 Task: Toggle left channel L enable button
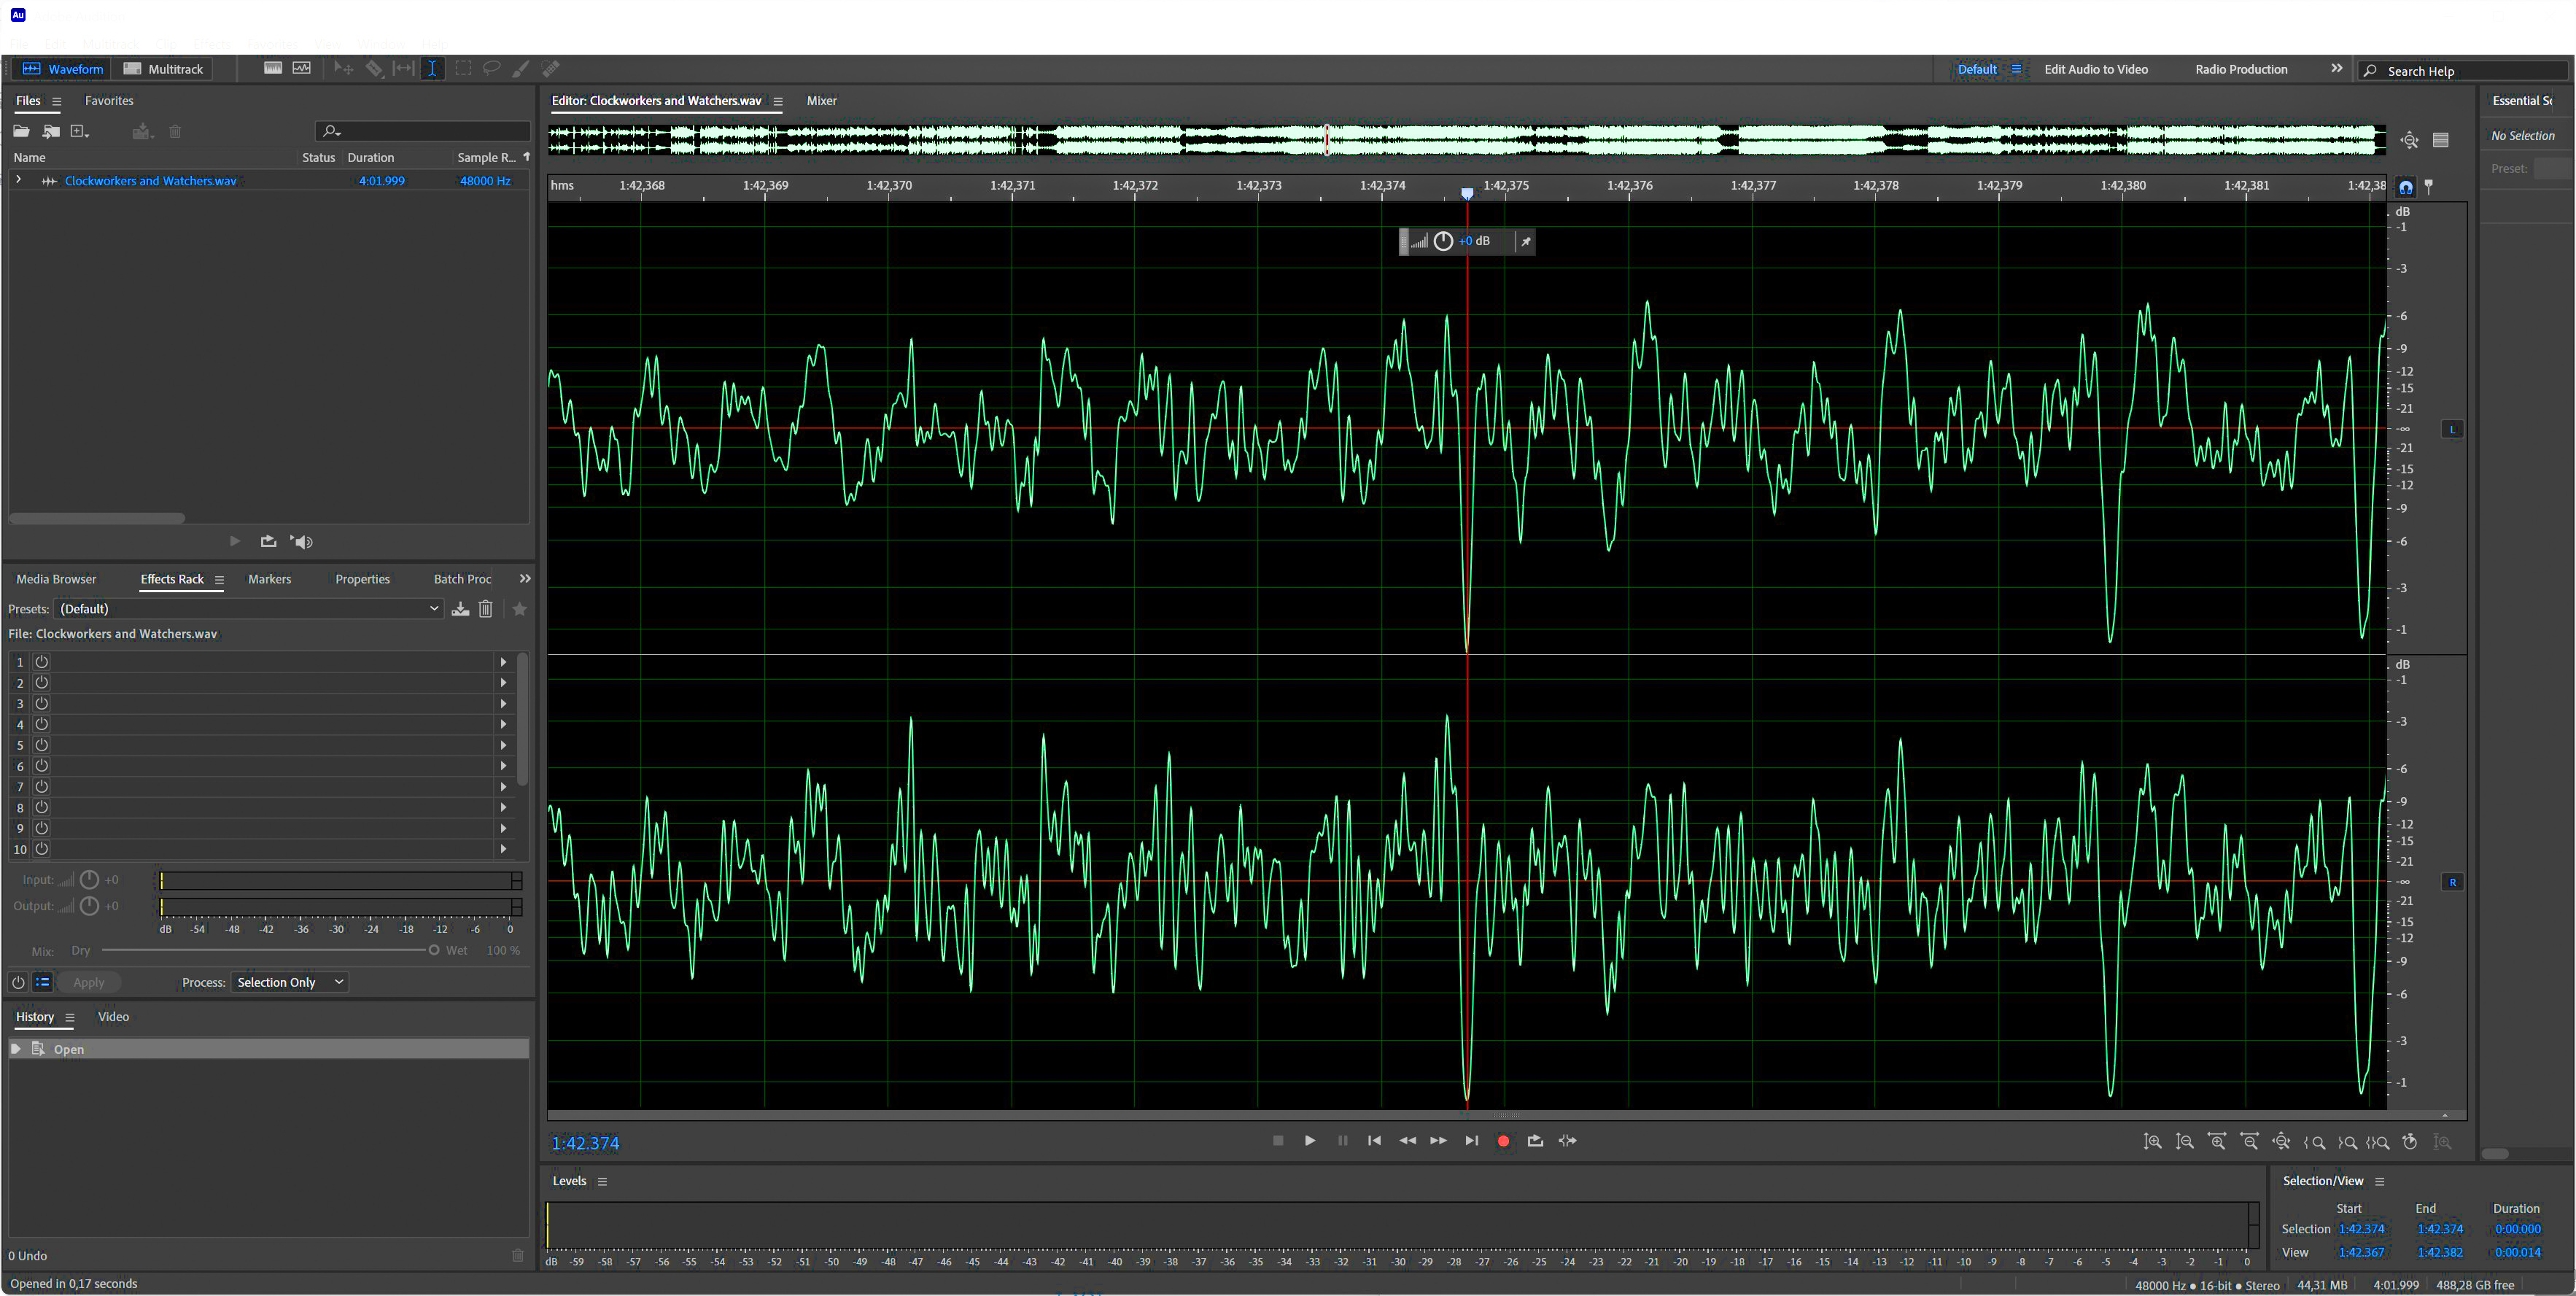pyautogui.click(x=2452, y=430)
